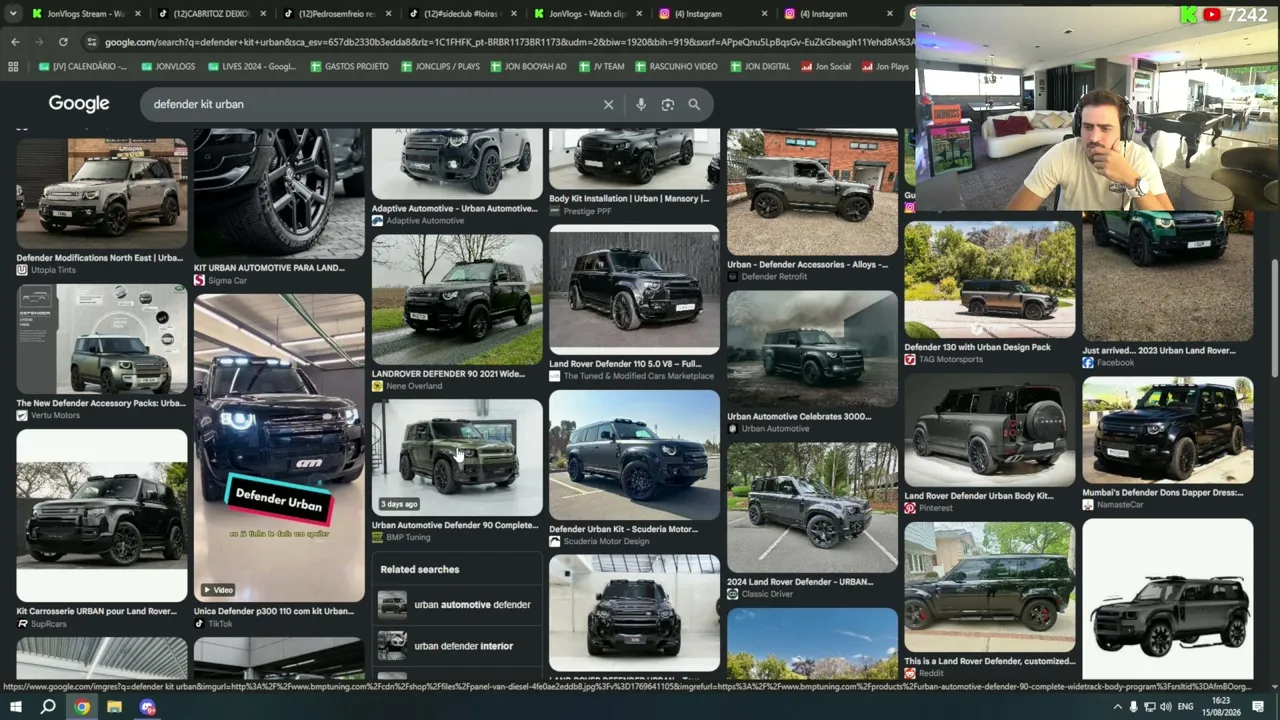This screenshot has height=720, width=1280.
Task: Open the 2023 Urban Land Rover Facebook image
Action: [1167, 276]
